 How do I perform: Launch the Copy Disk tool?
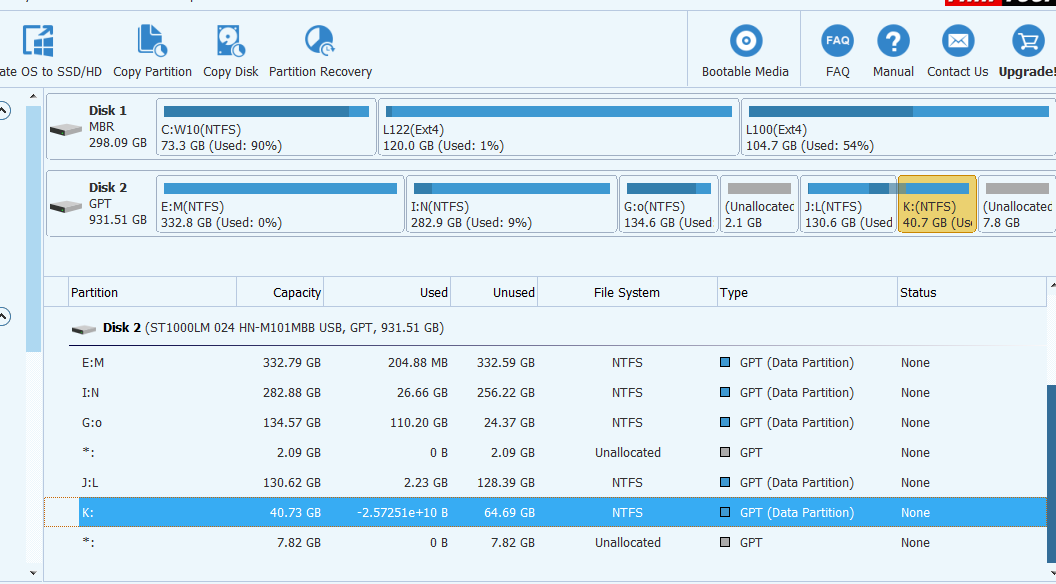coord(231,42)
